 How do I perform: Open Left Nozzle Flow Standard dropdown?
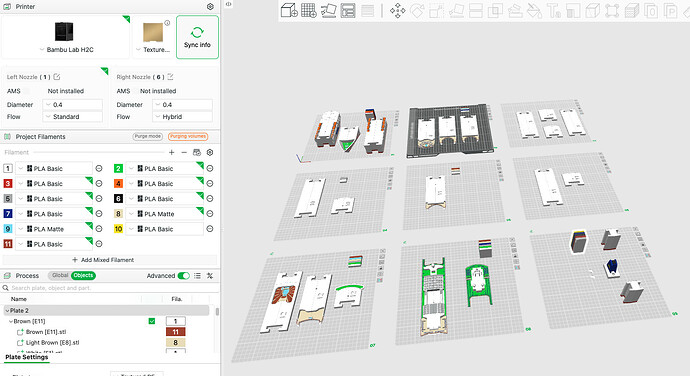pyautogui.click(x=73, y=117)
